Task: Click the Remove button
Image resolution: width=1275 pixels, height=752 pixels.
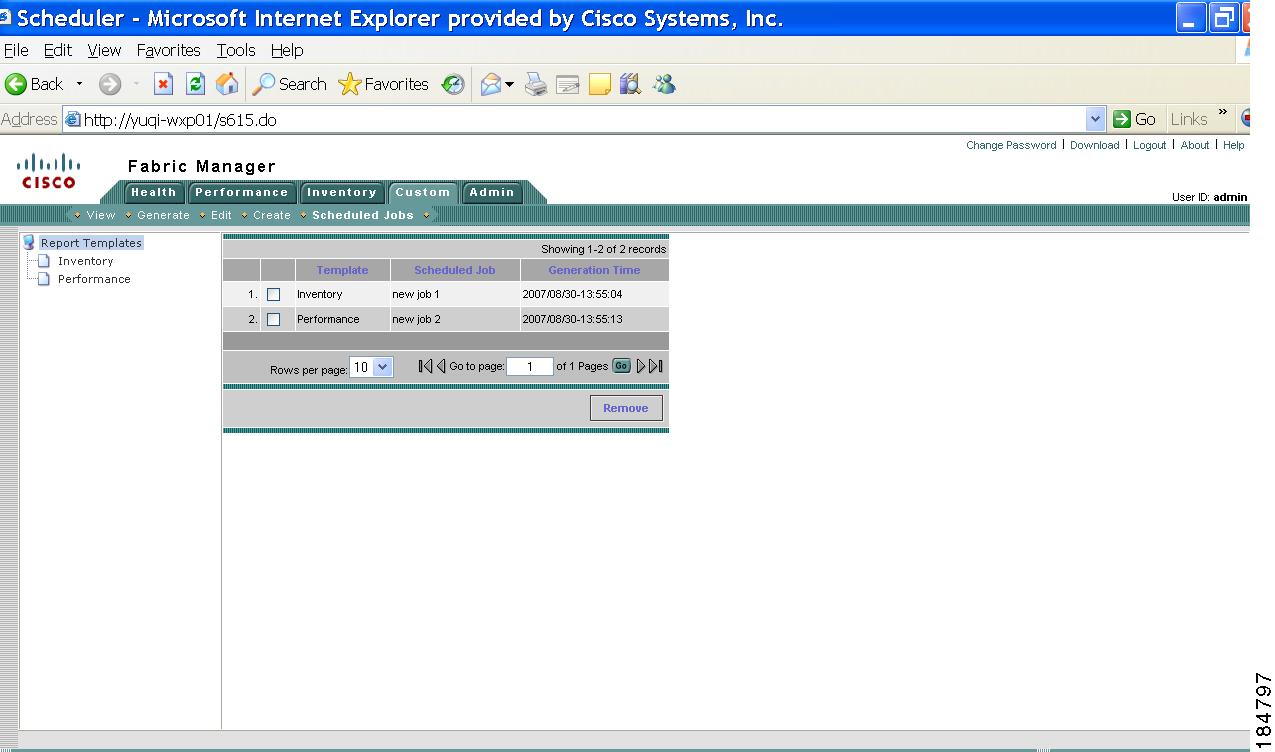Action: (x=626, y=408)
